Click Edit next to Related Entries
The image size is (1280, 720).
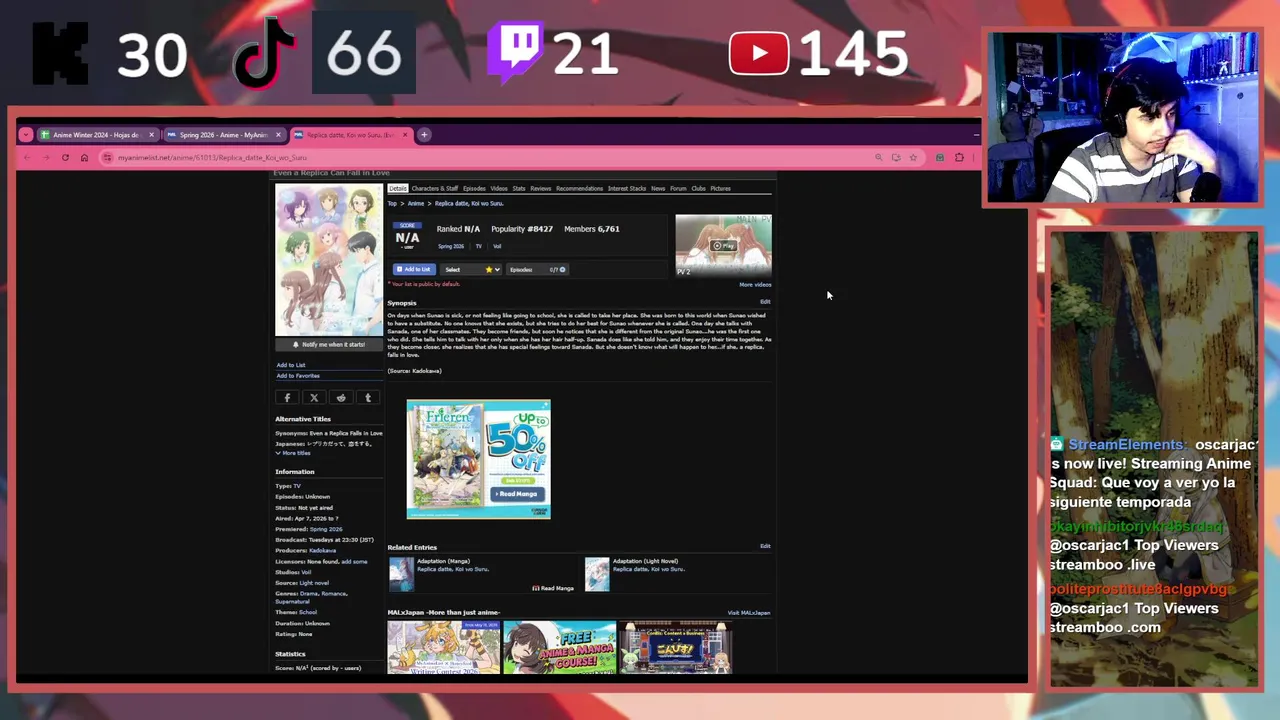coord(765,546)
